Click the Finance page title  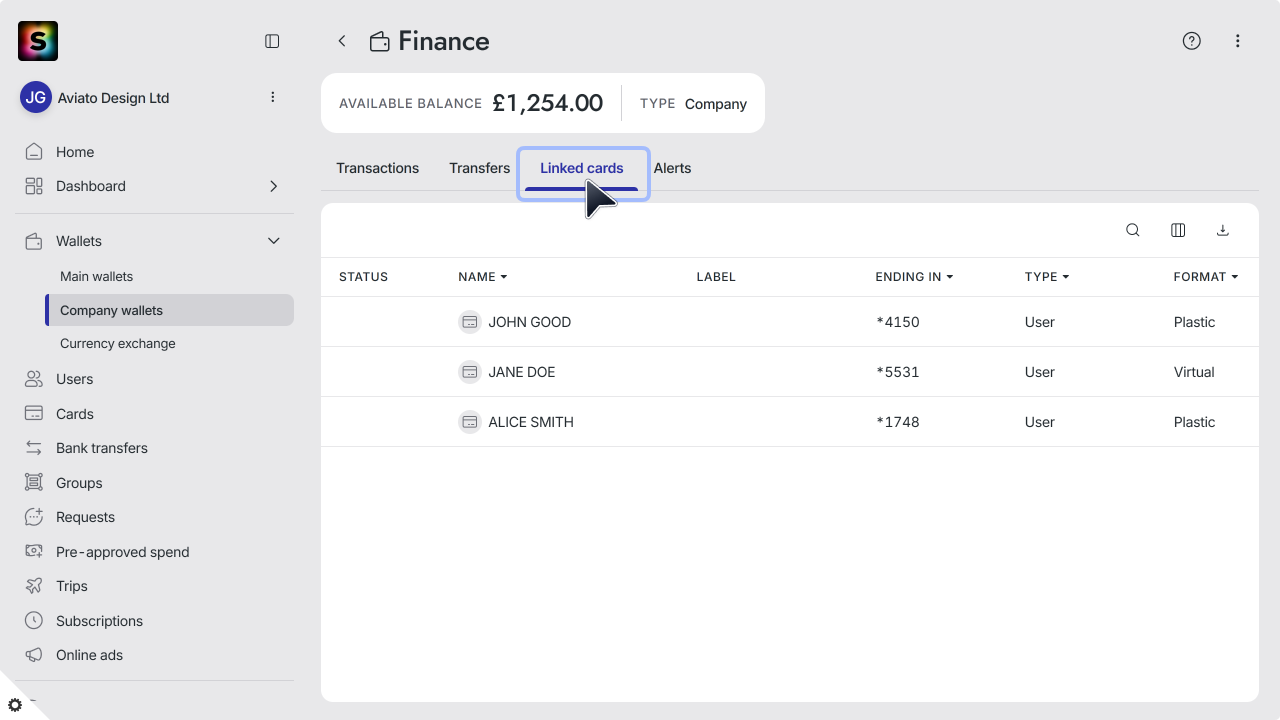click(444, 41)
